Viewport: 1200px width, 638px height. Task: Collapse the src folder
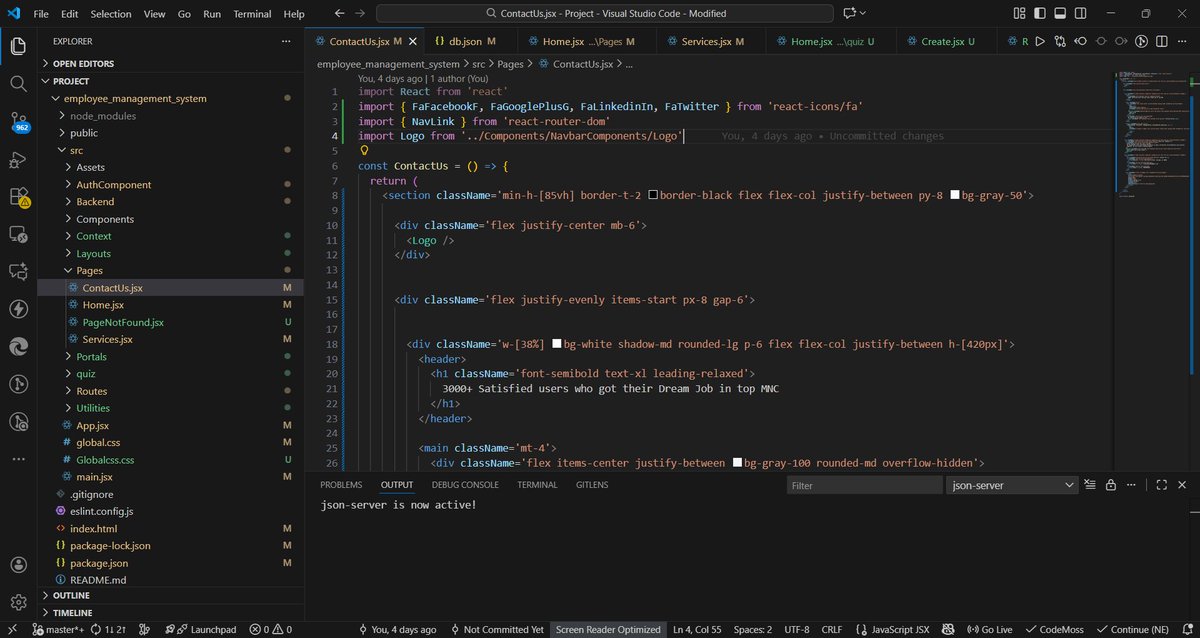pyautogui.click(x=170, y=150)
